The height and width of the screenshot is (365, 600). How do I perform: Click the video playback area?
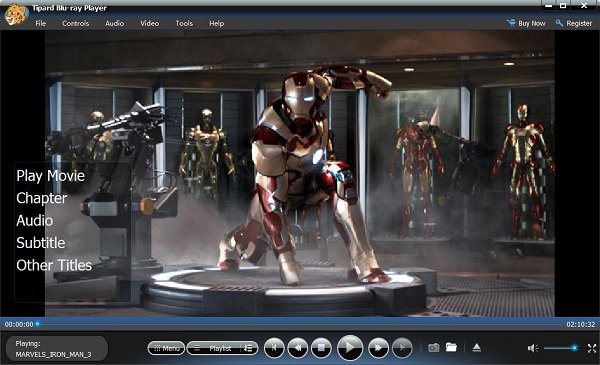pyautogui.click(x=300, y=173)
